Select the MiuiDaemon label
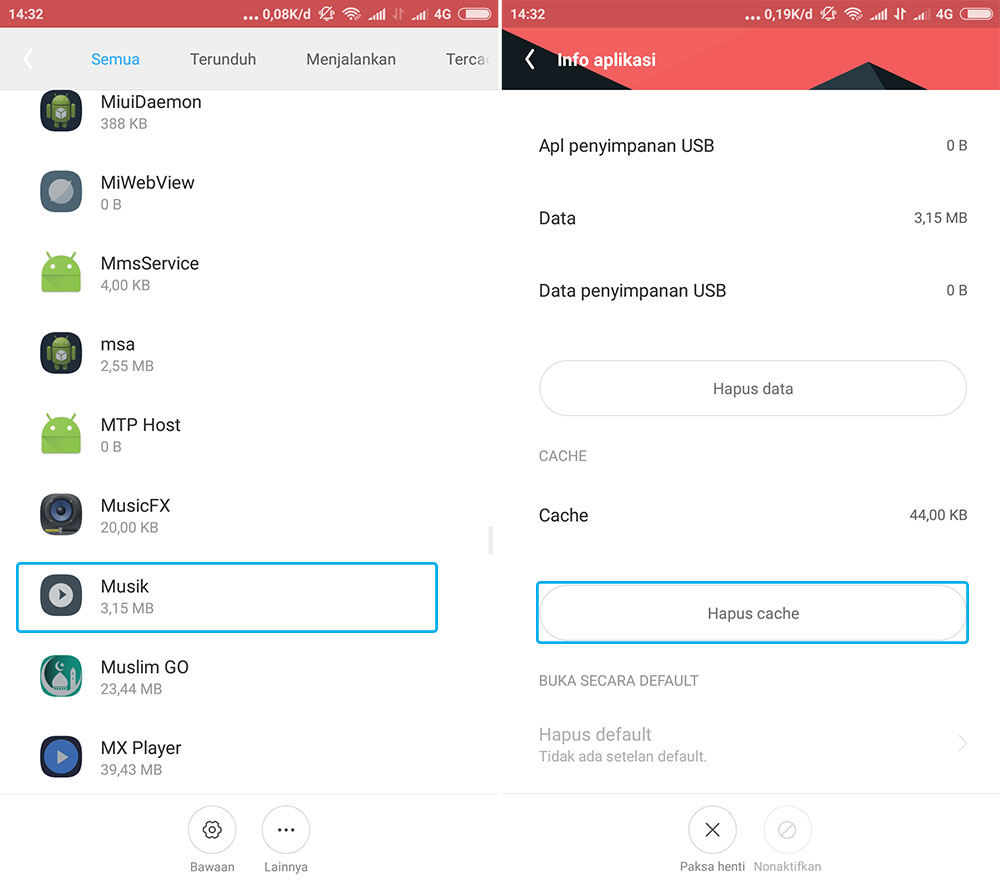 (x=151, y=102)
